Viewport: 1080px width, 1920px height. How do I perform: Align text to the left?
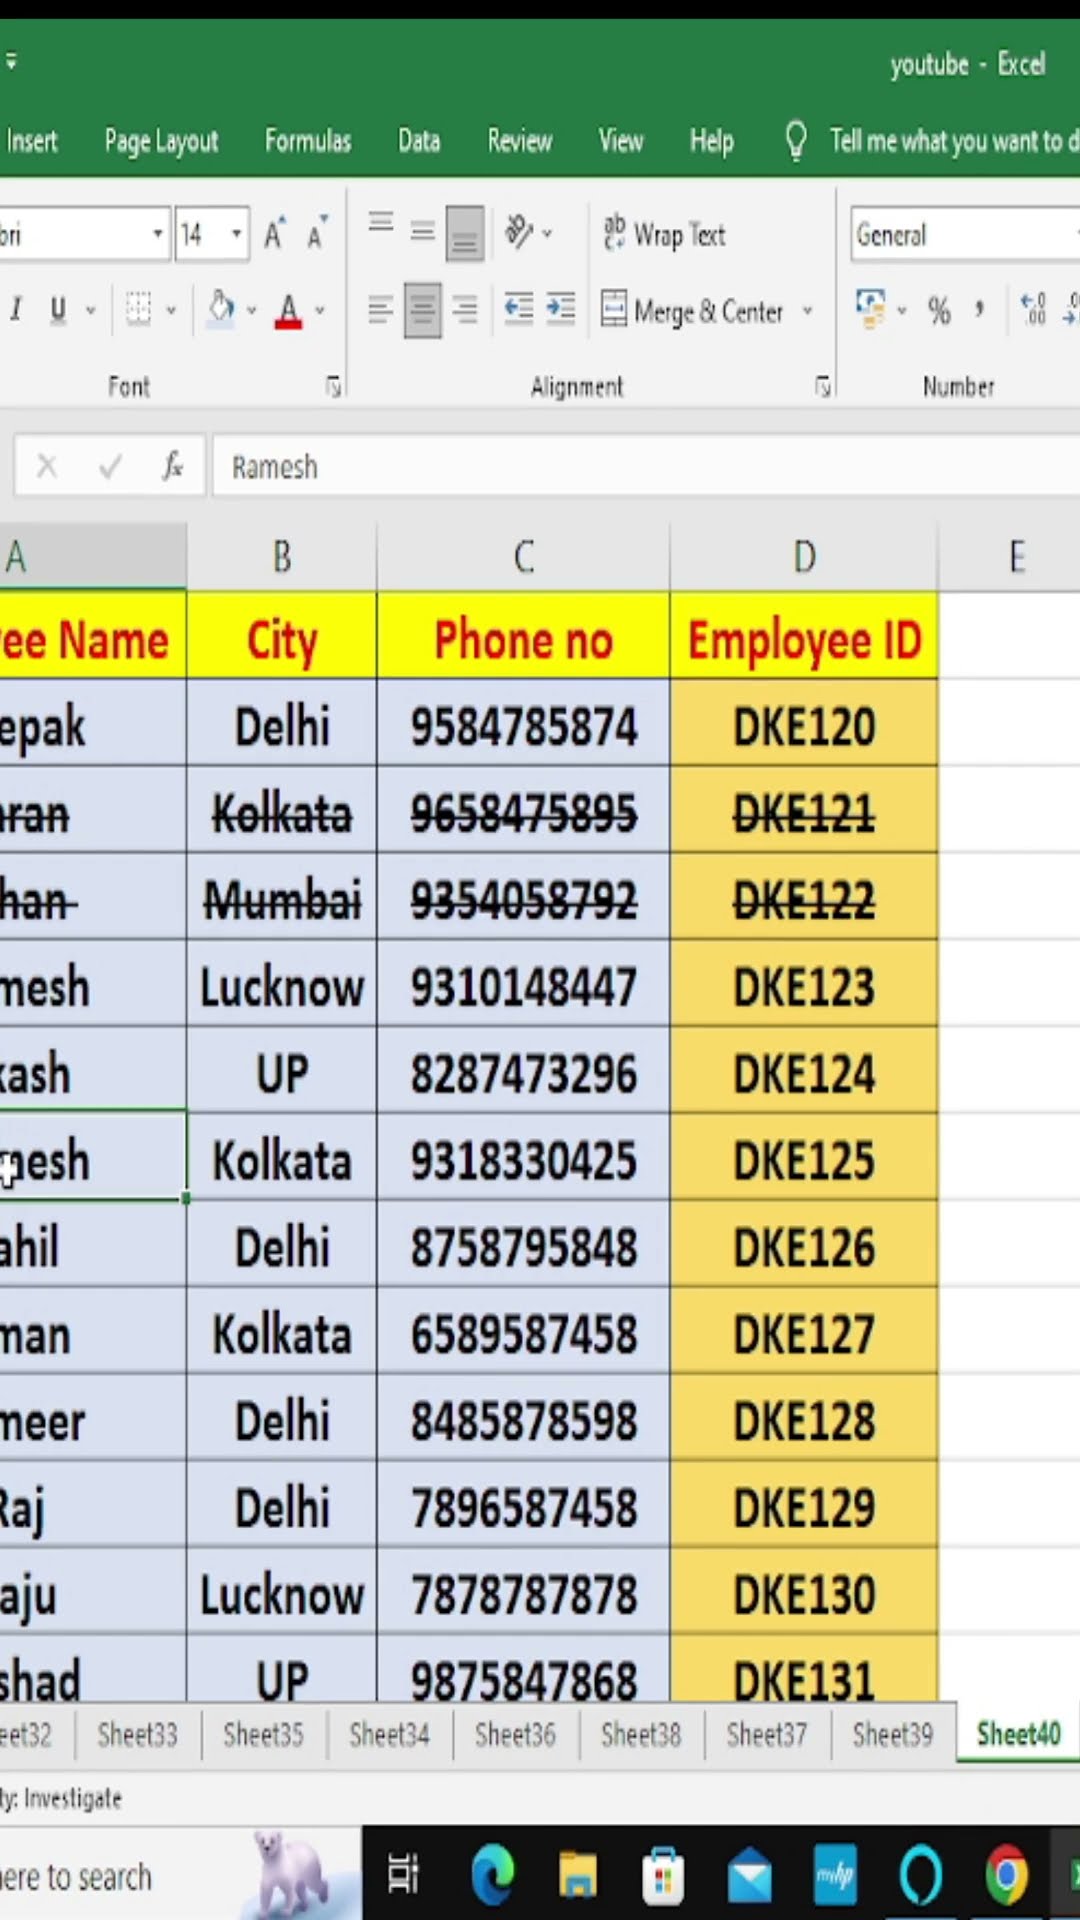coord(380,310)
